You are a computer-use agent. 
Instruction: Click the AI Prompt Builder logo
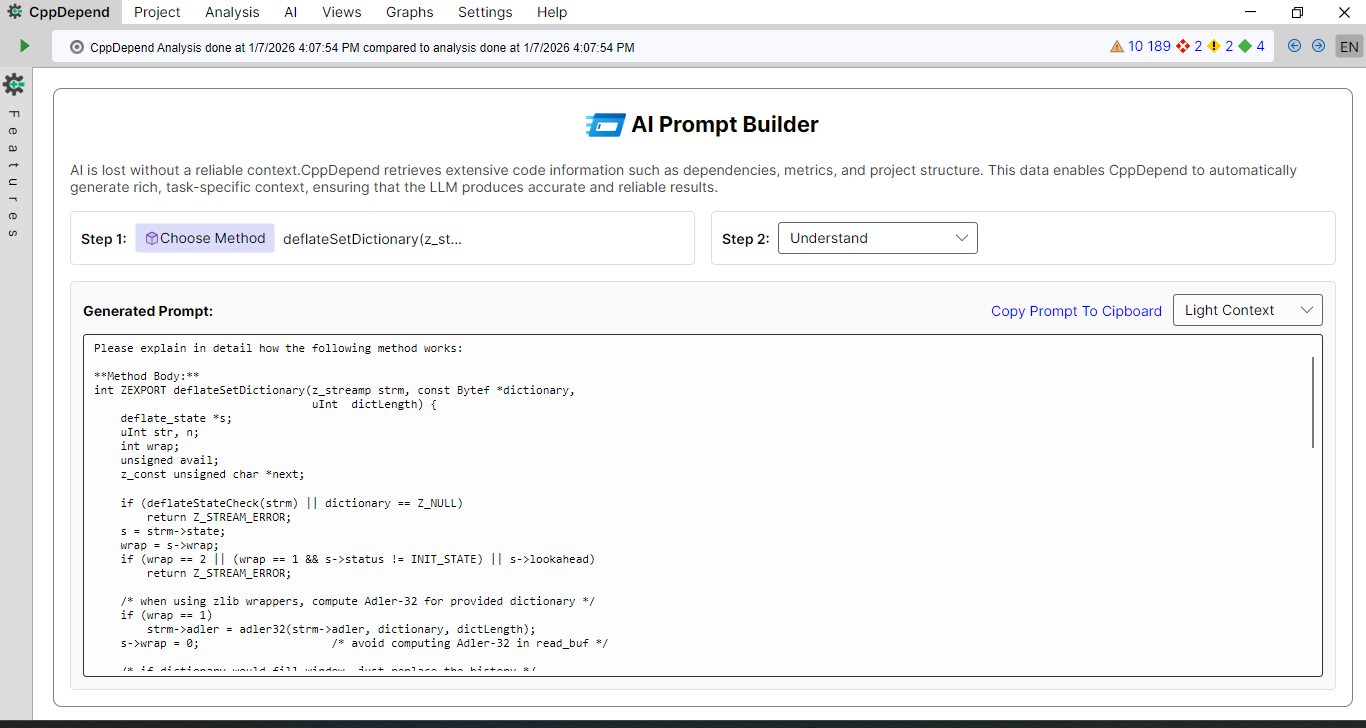603,124
